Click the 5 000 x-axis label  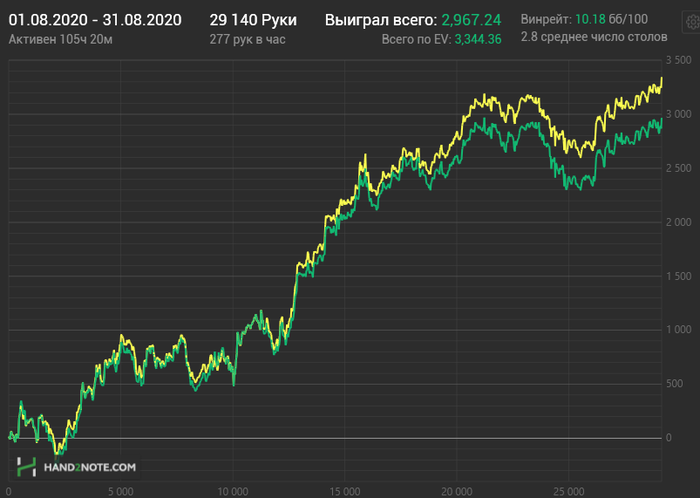121,492
